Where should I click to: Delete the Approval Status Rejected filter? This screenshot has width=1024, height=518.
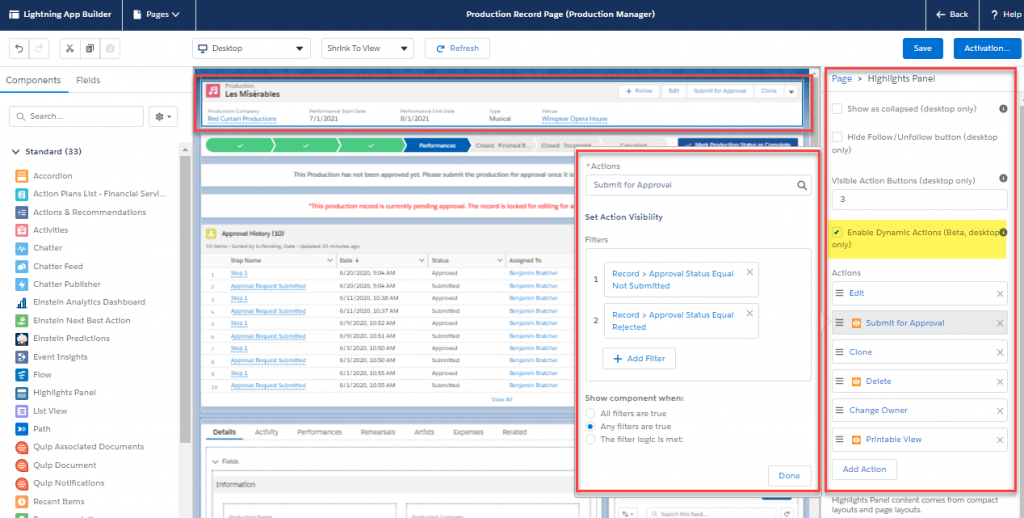point(751,311)
